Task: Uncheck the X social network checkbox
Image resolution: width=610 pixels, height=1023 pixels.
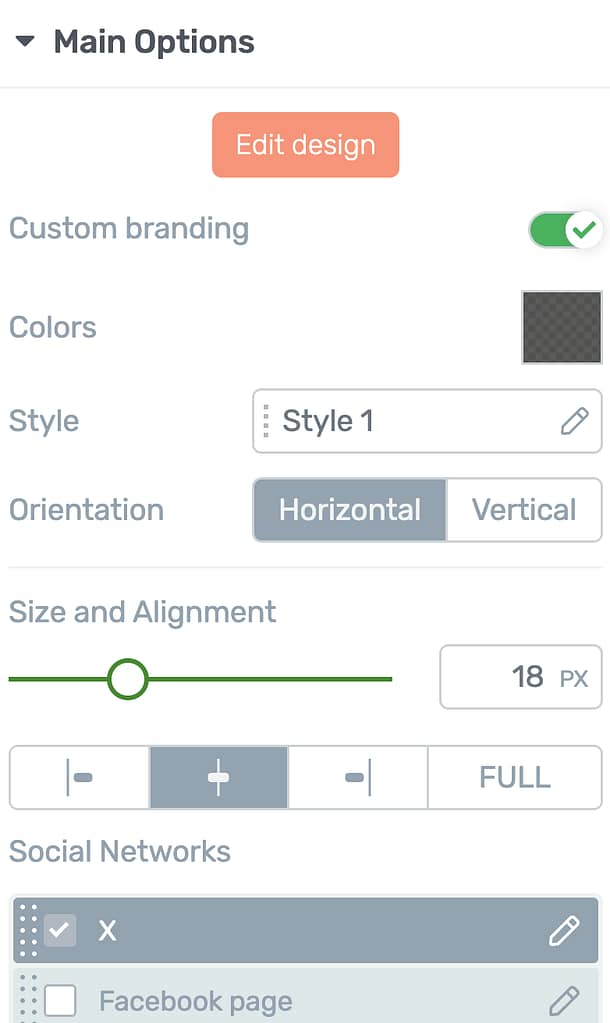Action: [x=60, y=930]
